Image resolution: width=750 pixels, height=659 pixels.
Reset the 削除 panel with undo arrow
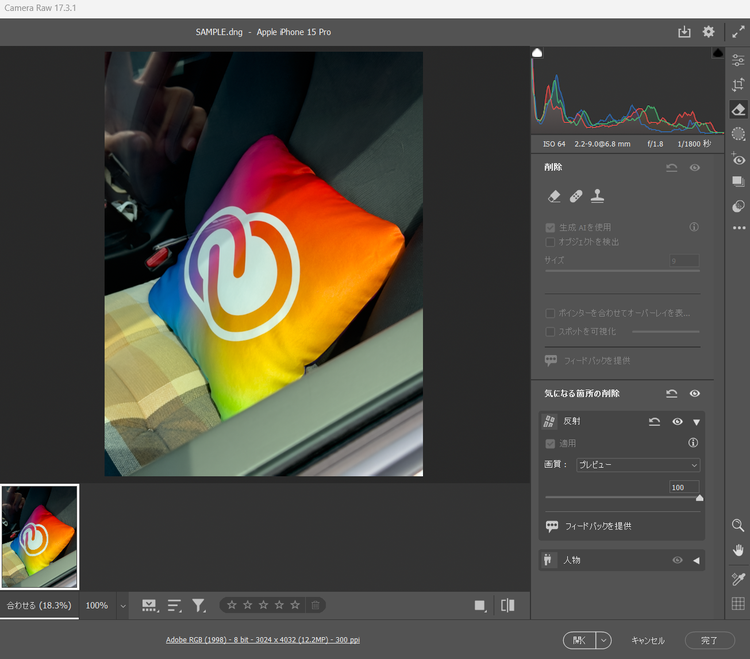(x=672, y=167)
